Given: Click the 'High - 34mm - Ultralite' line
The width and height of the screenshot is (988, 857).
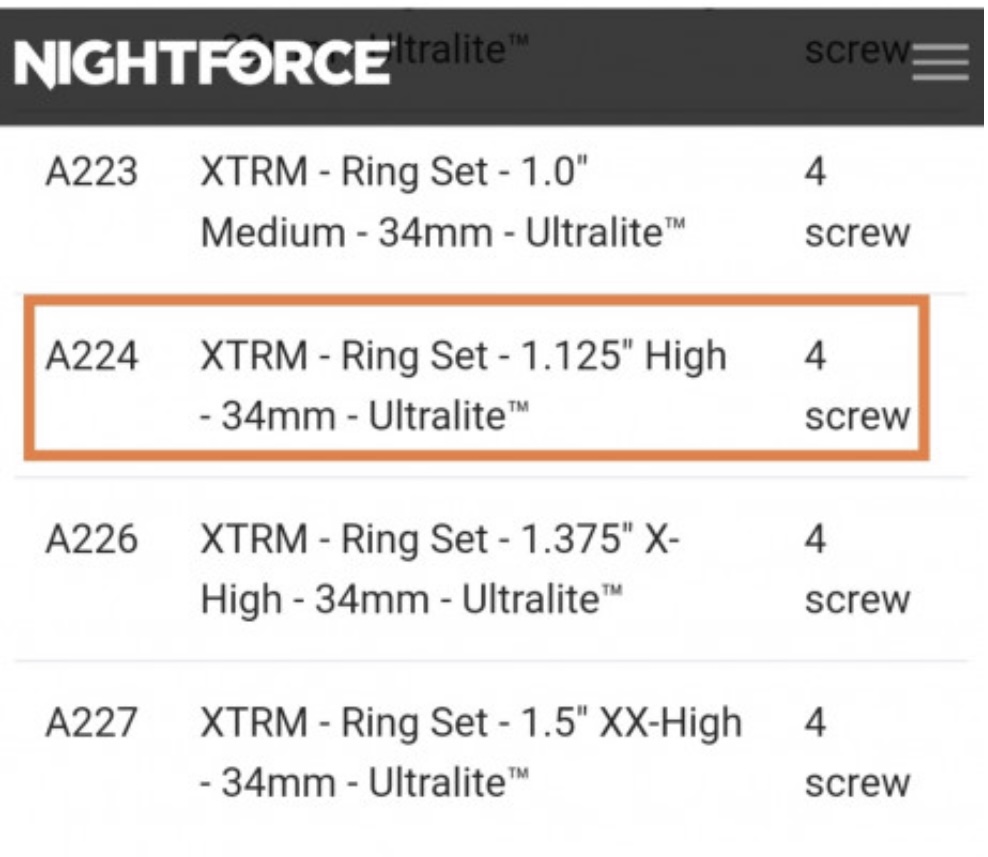Looking at the screenshot, I should pyautogui.click(x=411, y=600).
